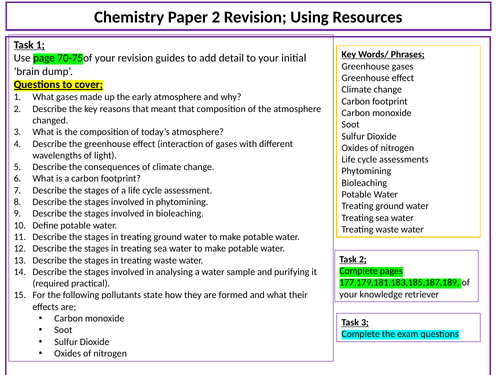
Task: Click the key phrase 'Treating sea water'
Action: (x=377, y=218)
